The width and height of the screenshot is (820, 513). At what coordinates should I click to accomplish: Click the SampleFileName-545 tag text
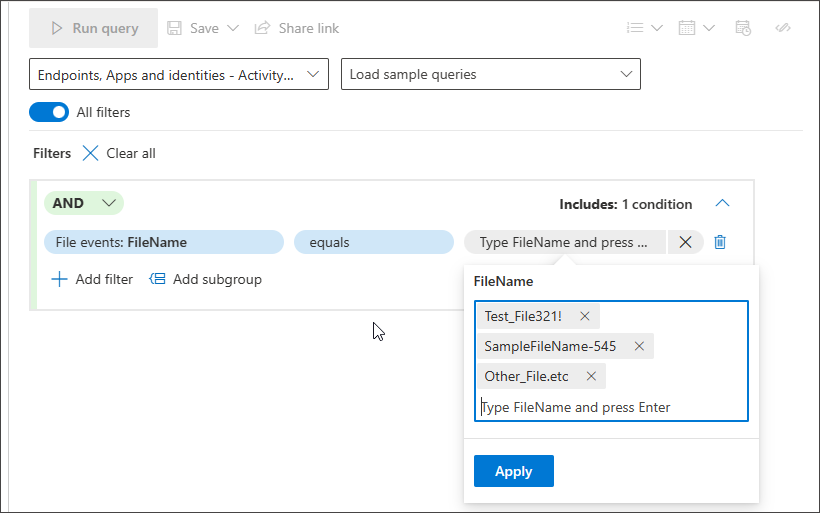[x=550, y=346]
